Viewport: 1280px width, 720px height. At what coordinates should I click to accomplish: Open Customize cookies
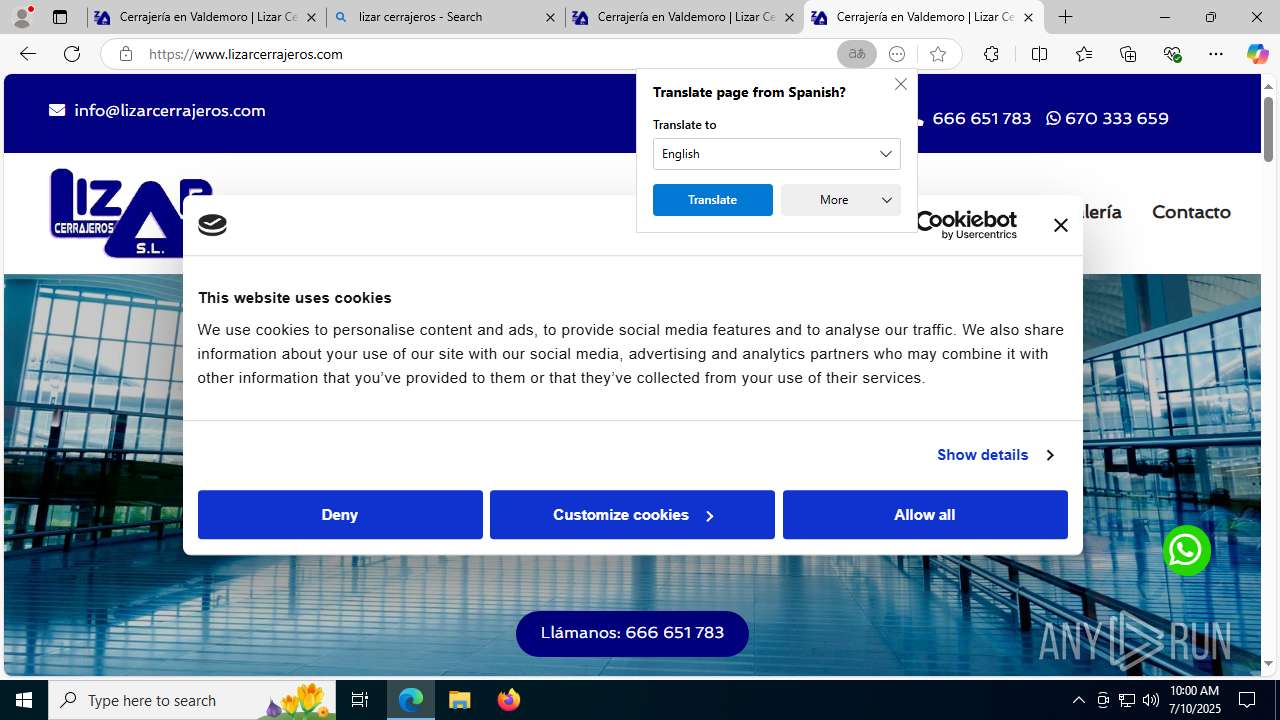tap(632, 515)
